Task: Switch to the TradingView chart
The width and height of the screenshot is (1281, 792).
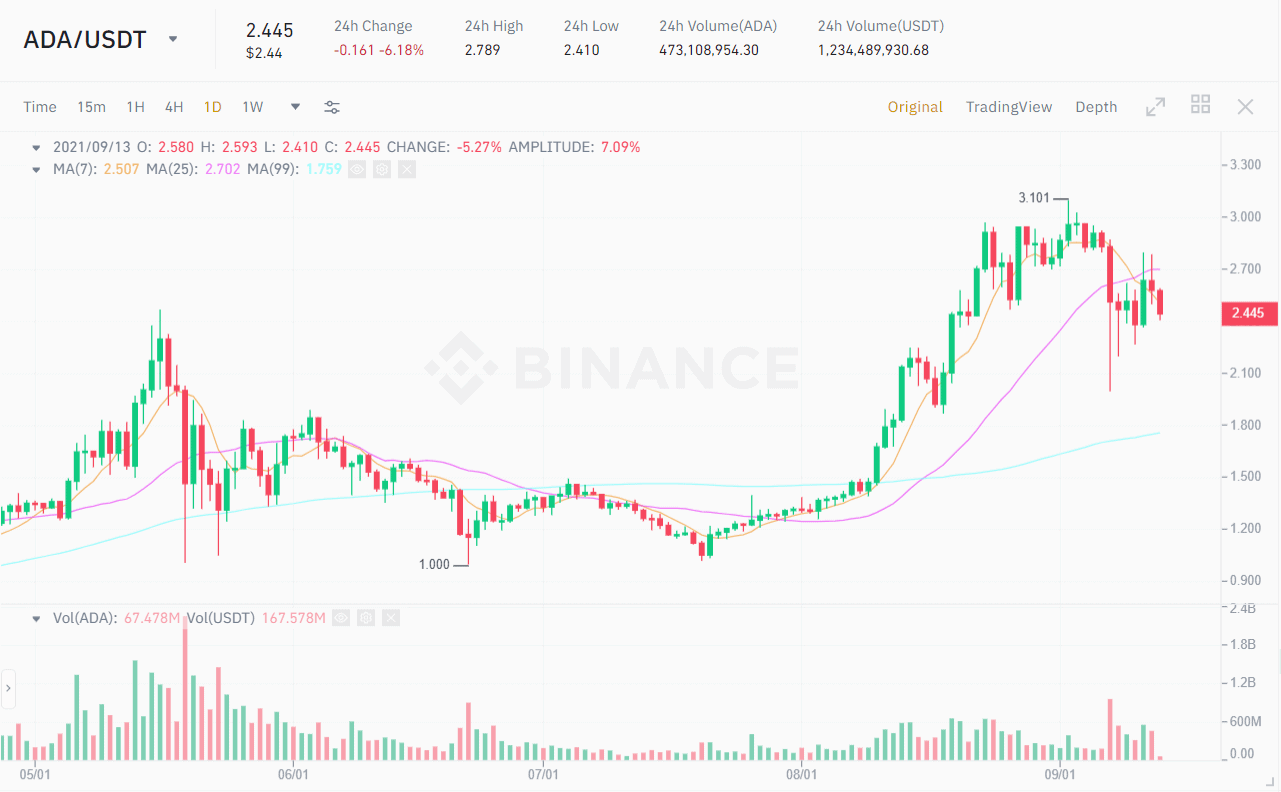Action: pyautogui.click(x=1009, y=107)
